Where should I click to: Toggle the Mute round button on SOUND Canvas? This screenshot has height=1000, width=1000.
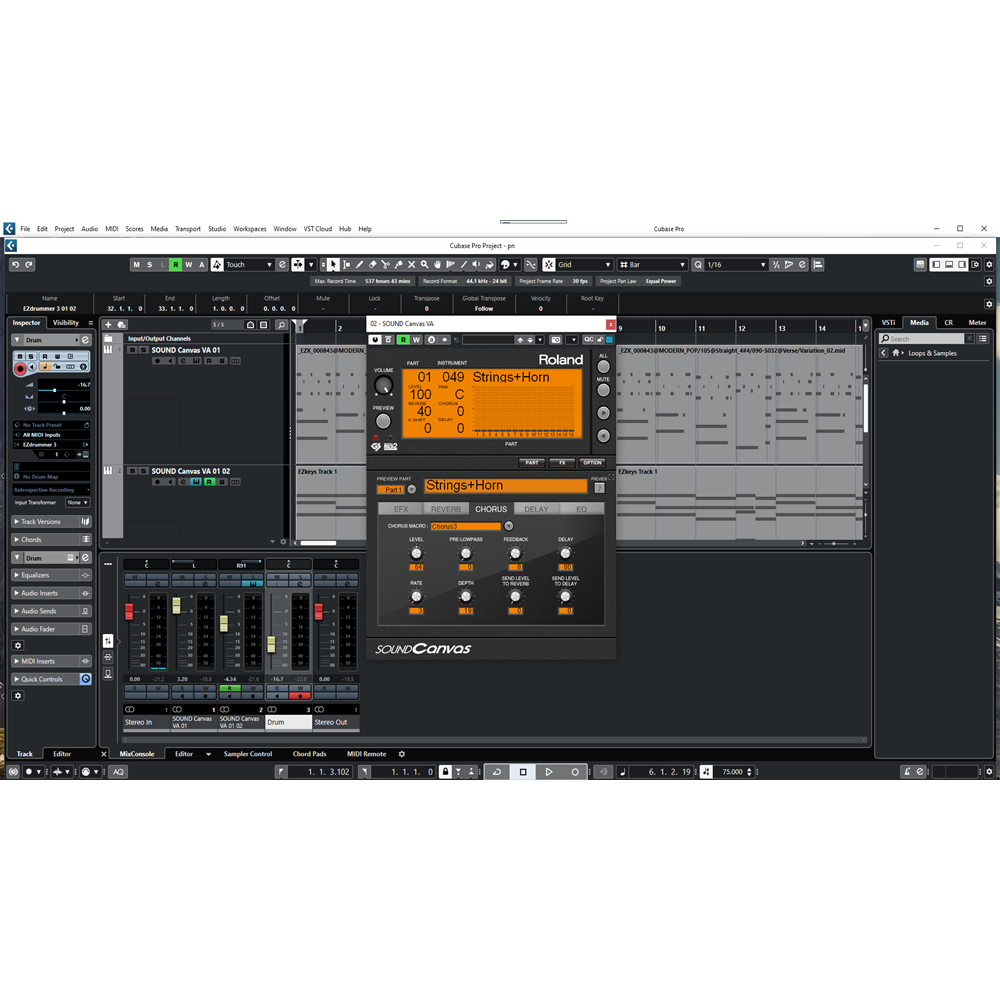tap(603, 390)
